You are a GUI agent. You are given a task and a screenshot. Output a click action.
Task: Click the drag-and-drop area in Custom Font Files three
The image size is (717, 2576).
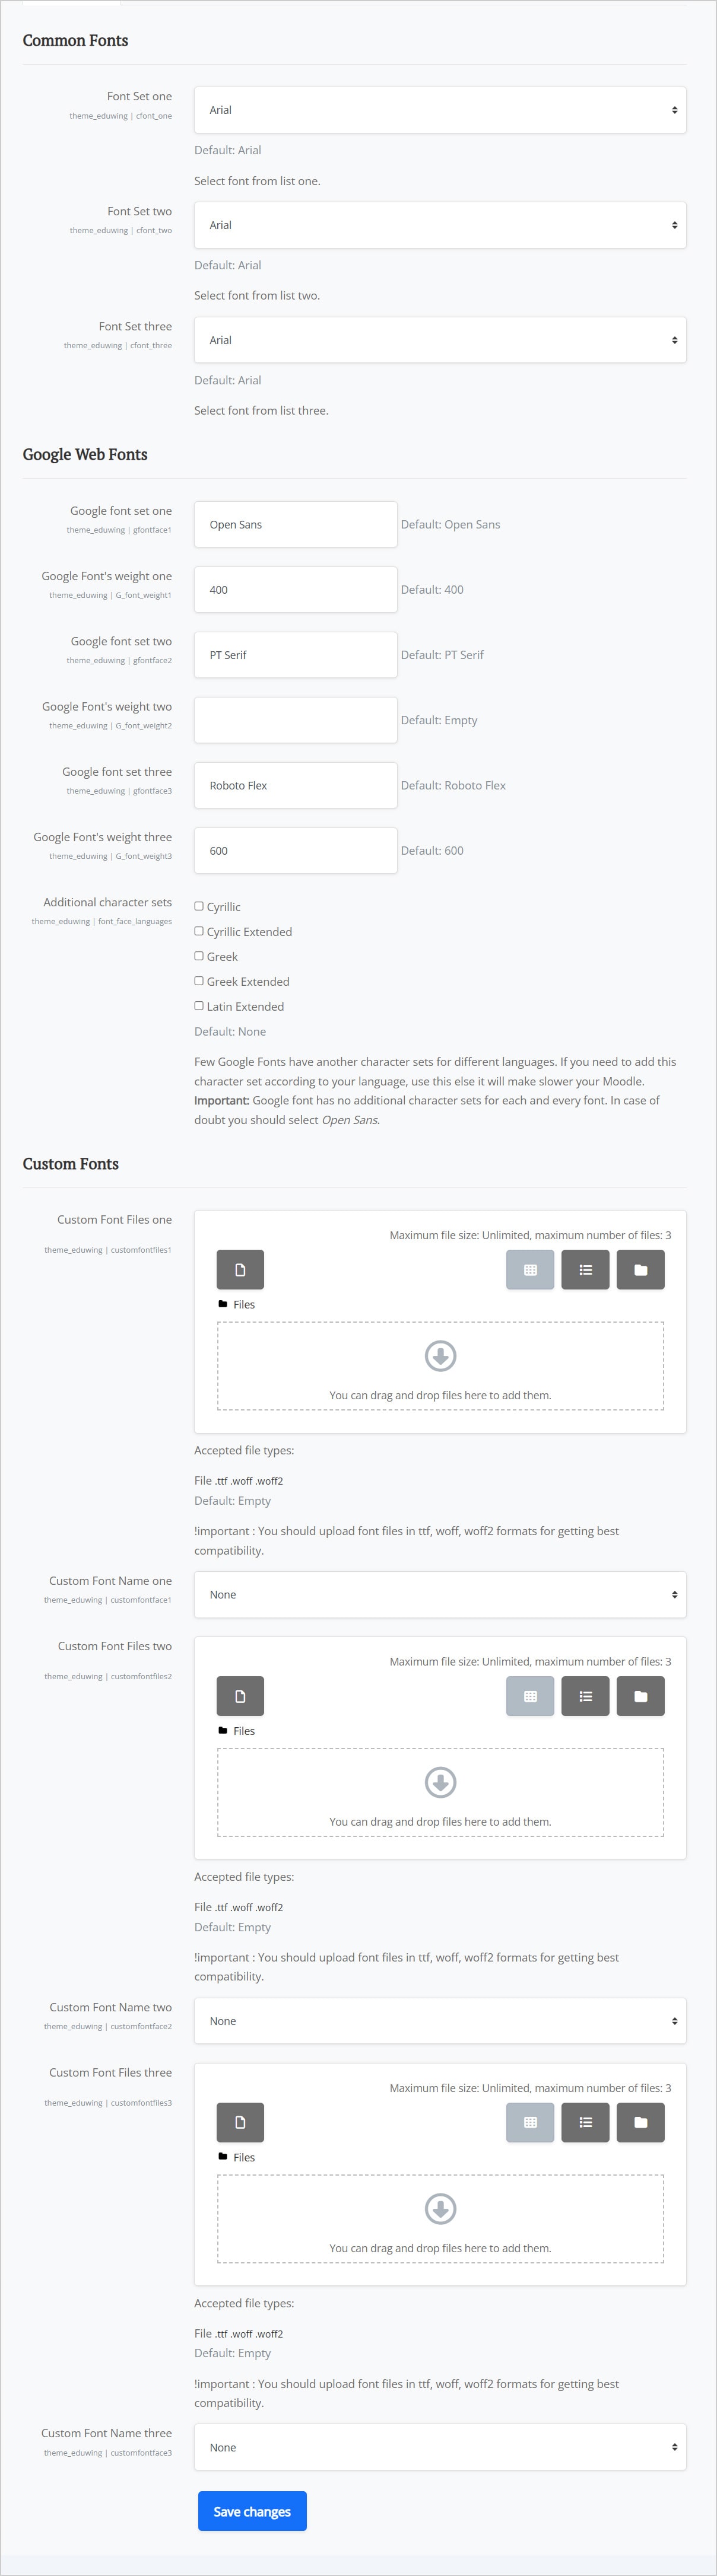tap(440, 2219)
